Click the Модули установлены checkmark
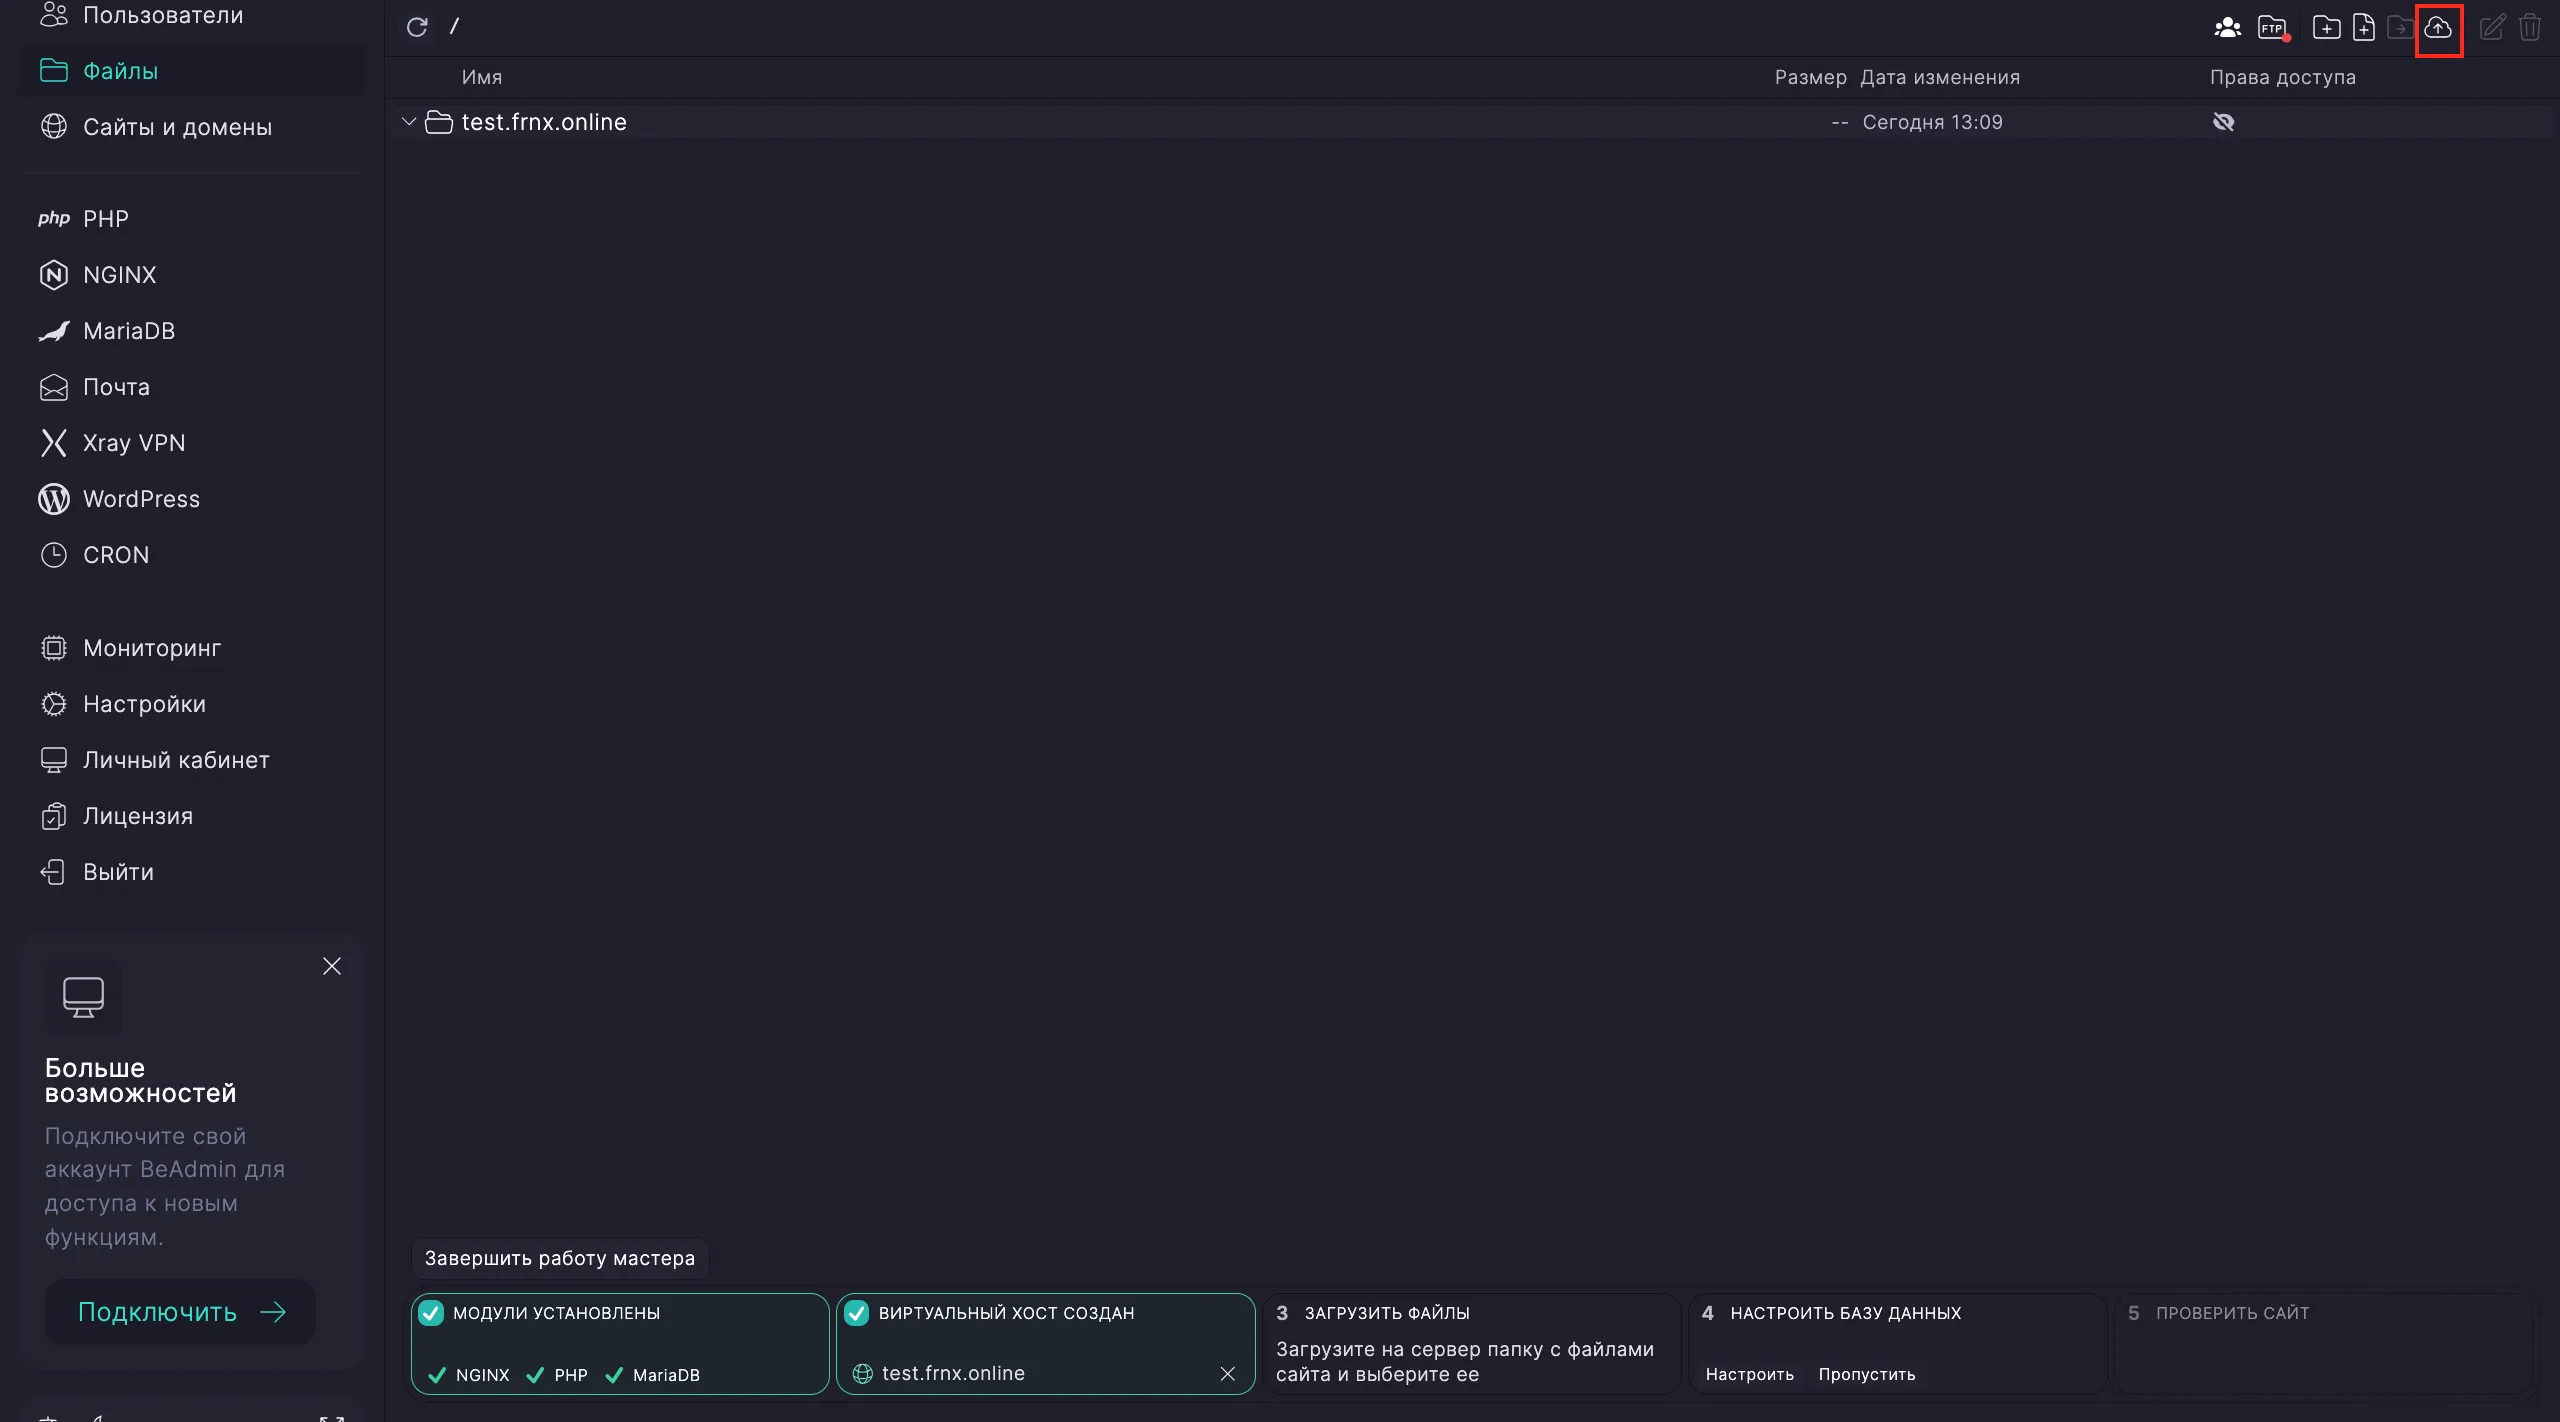This screenshot has width=2560, height=1422. (431, 1313)
